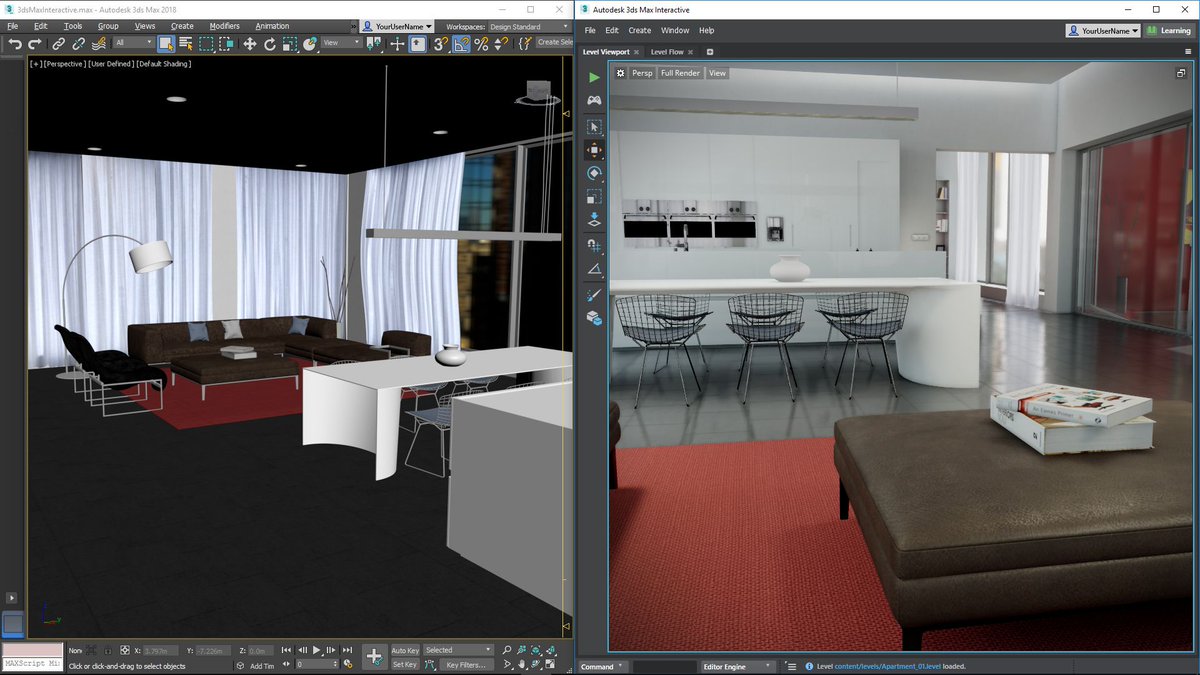Select the Rotate tool in Interactive sidebar
Screen dimensions: 1200x675
[x=595, y=173]
